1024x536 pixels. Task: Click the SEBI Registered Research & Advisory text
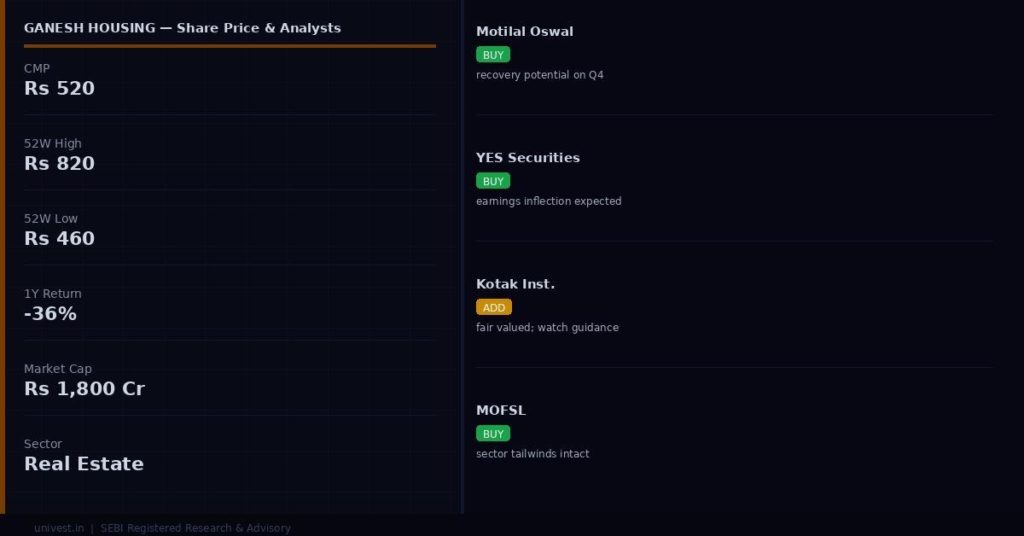pyautogui.click(x=195, y=528)
